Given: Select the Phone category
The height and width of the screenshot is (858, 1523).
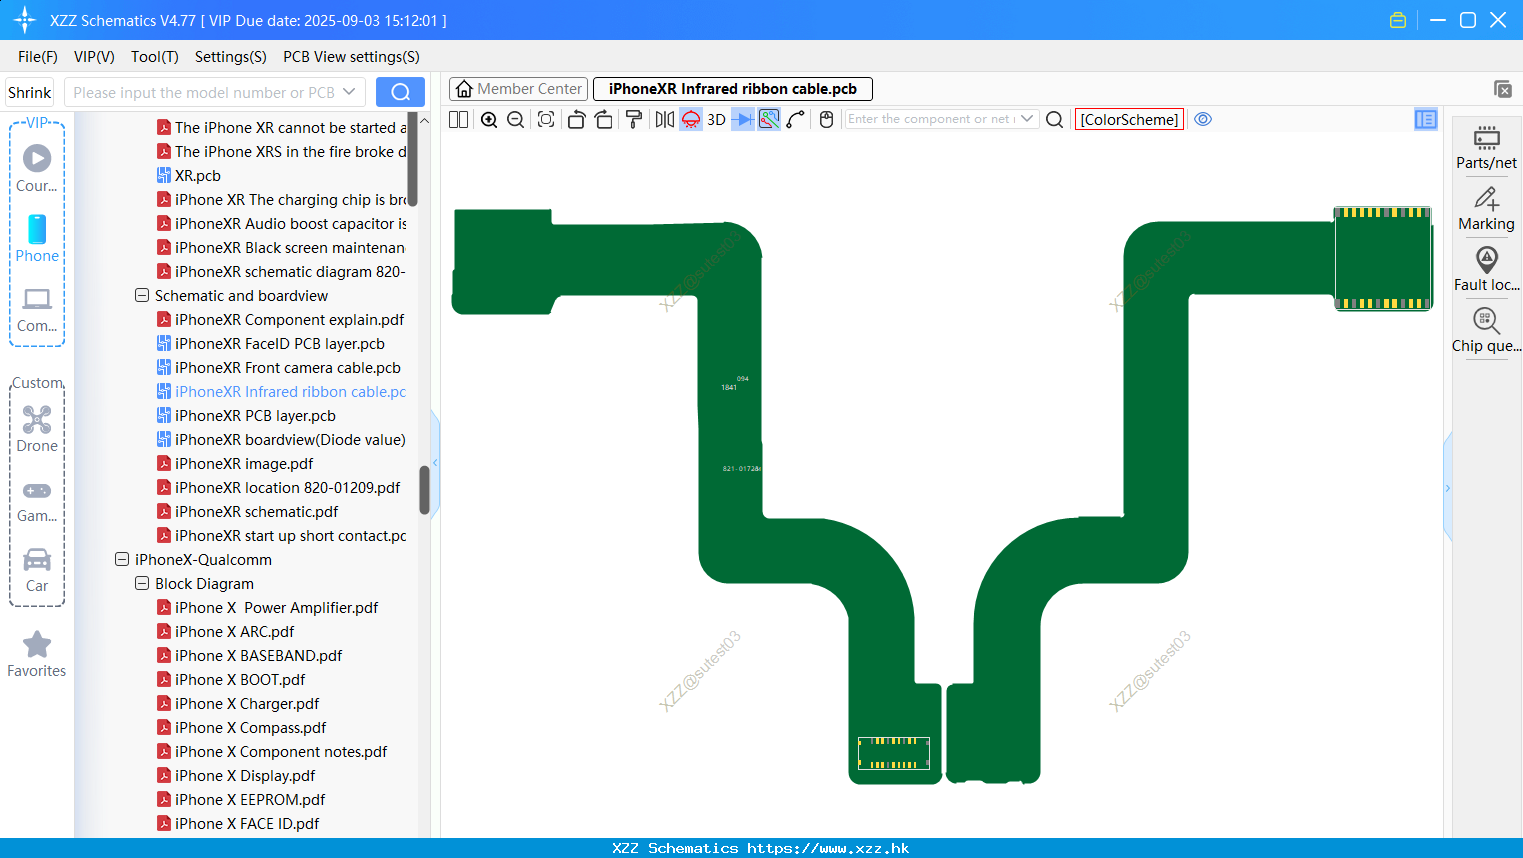Looking at the screenshot, I should click(37, 238).
